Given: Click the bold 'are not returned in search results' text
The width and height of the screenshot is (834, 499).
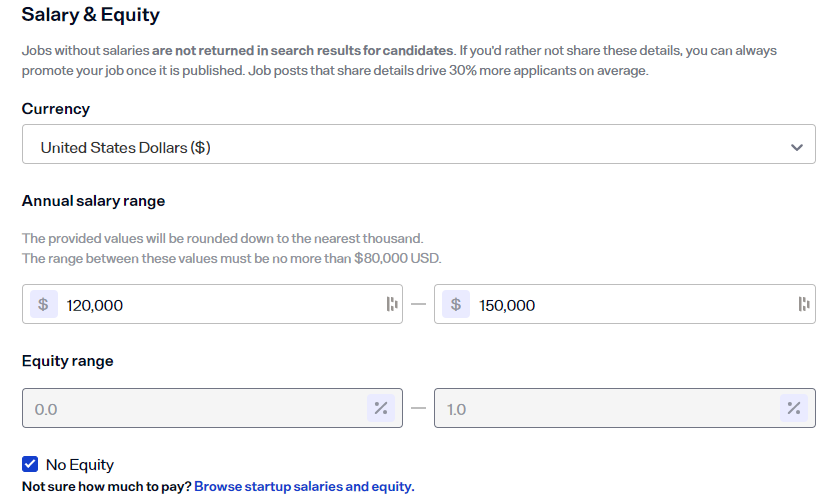Looking at the screenshot, I should [x=304, y=50].
